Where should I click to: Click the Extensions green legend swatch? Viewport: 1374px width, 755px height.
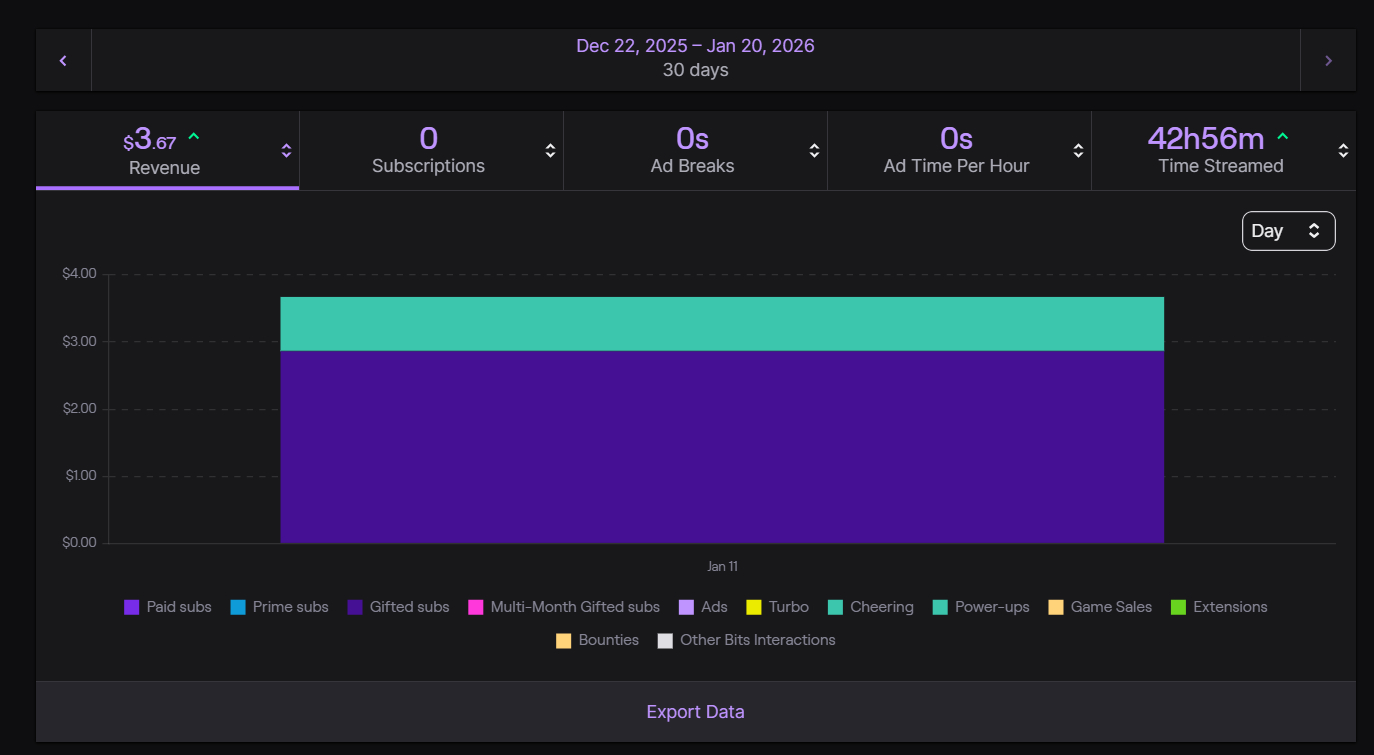(1178, 607)
